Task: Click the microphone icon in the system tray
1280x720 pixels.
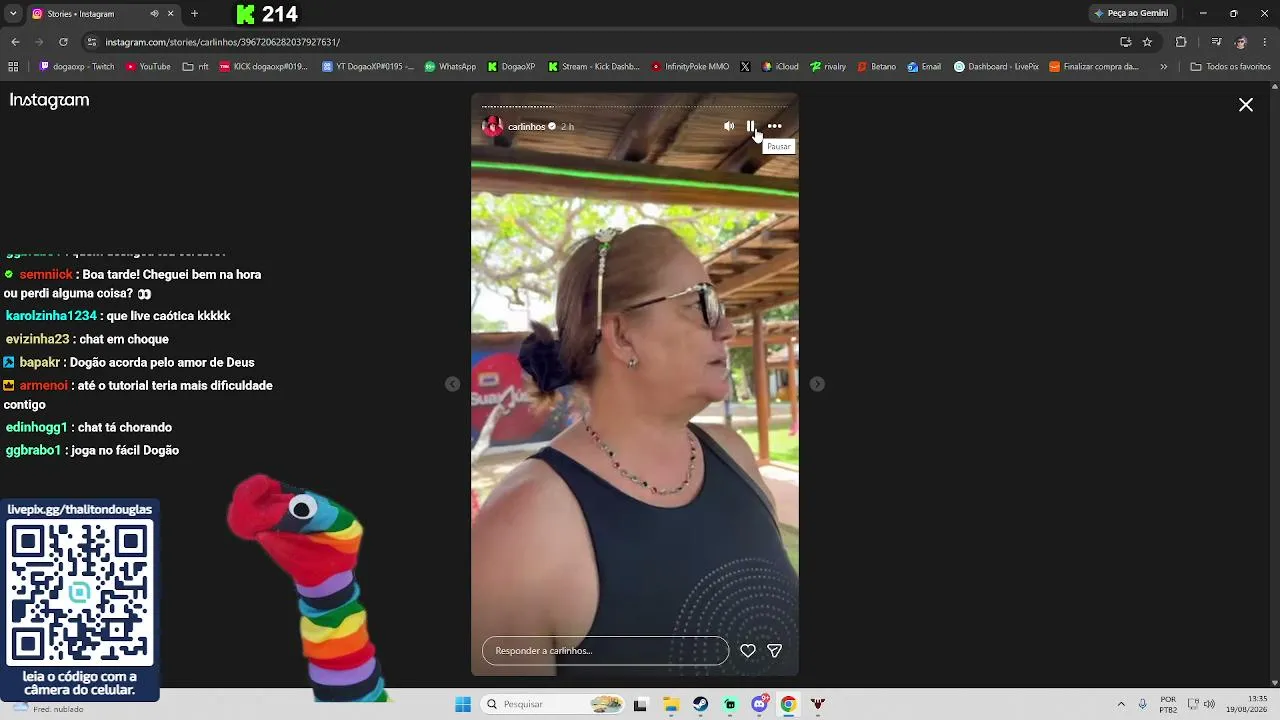Action: coord(1143,704)
